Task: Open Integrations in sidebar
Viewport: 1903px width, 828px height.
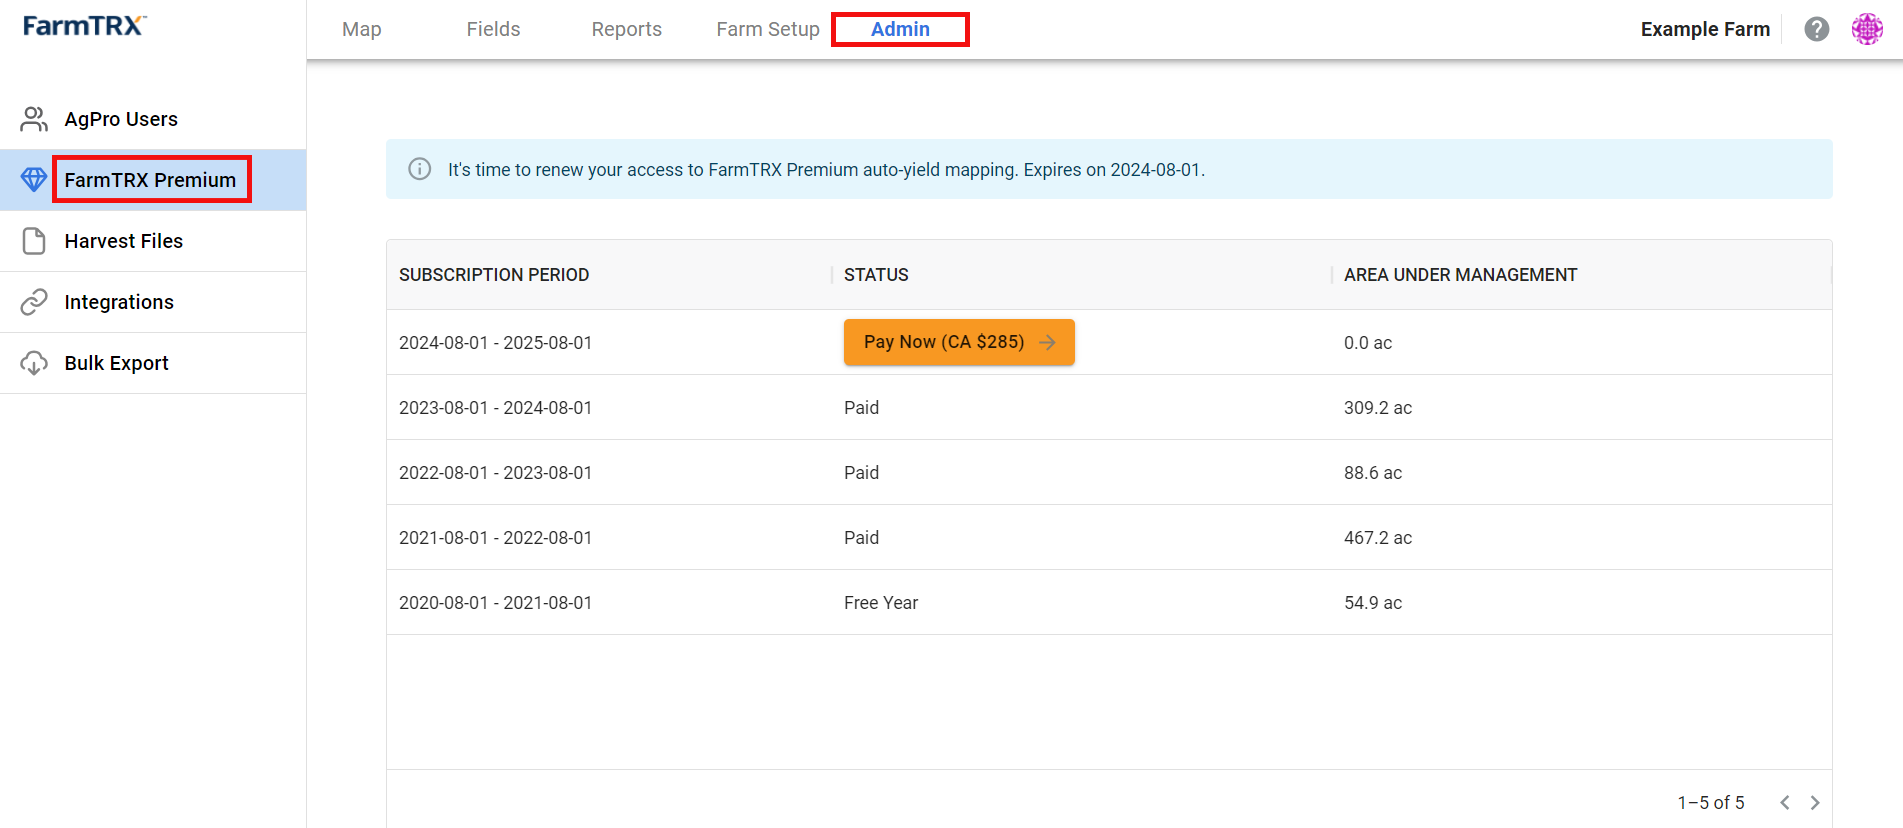Action: [153, 302]
